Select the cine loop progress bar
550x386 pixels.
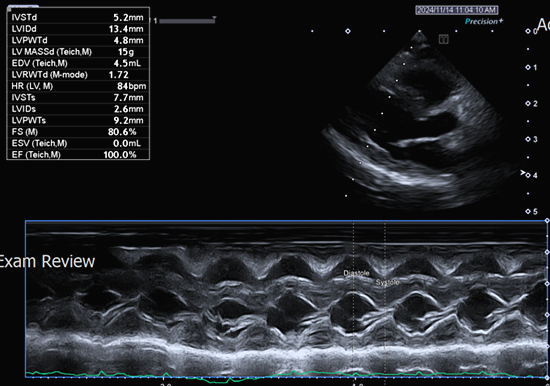click(x=187, y=21)
